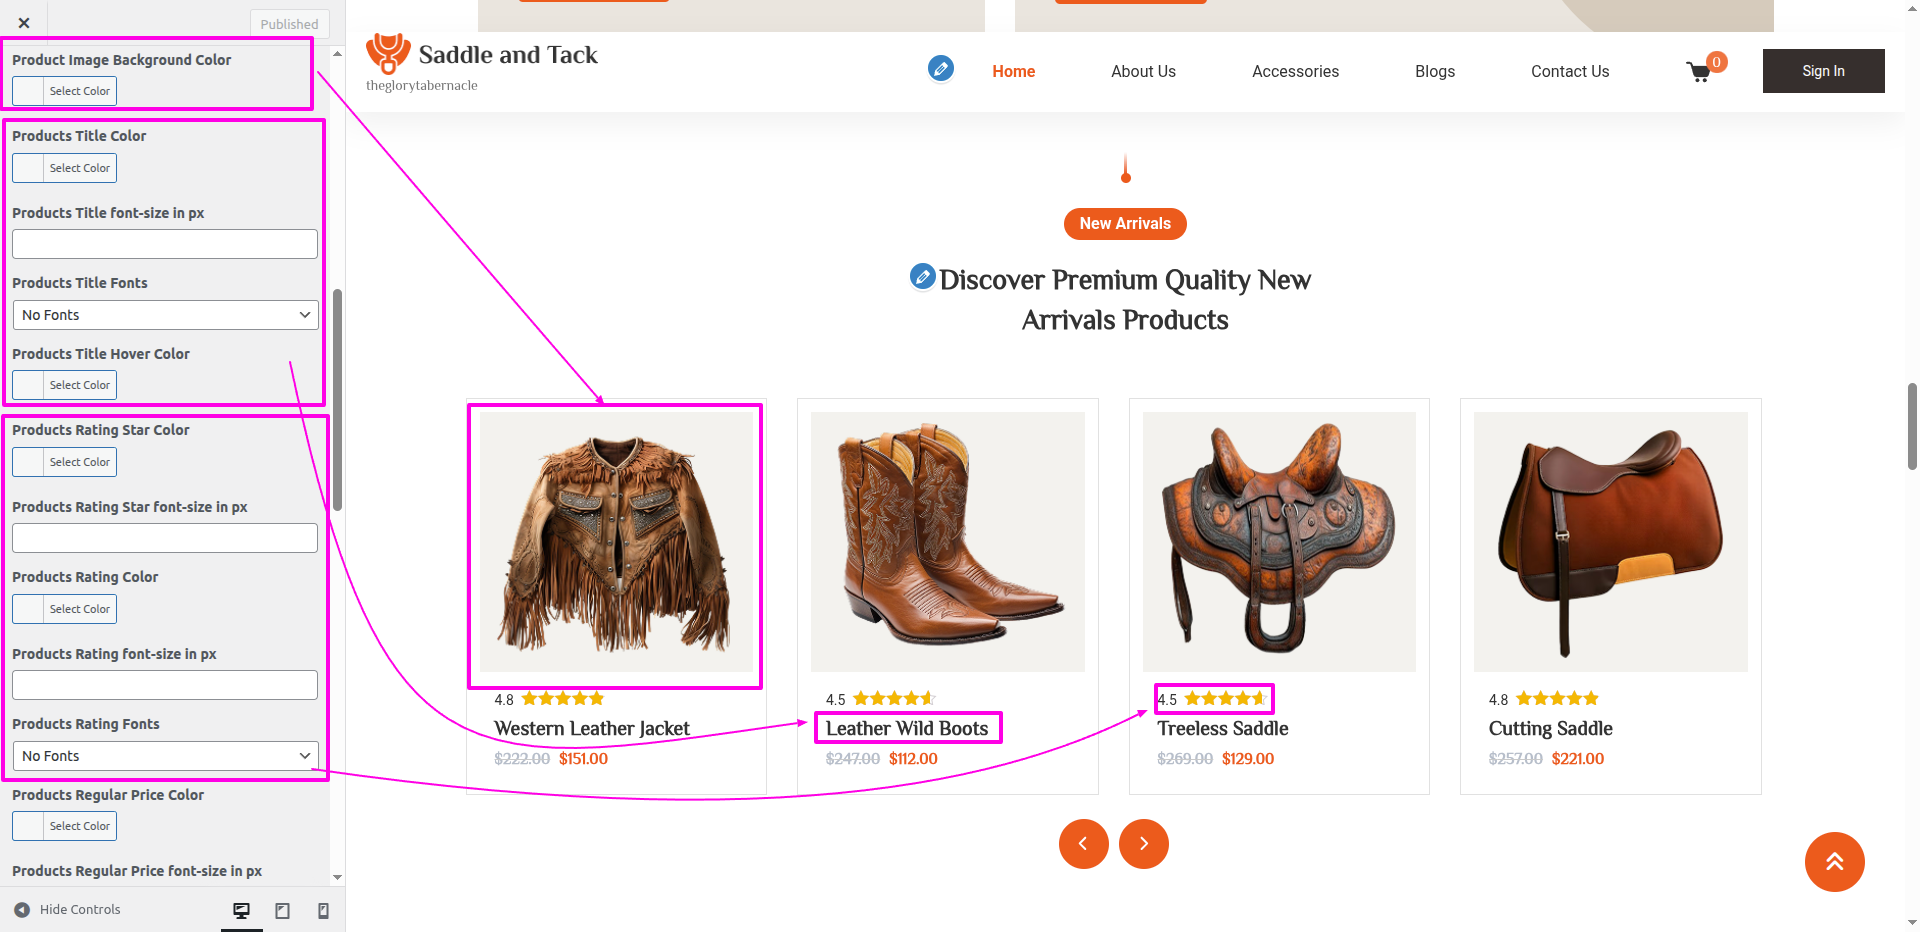The width and height of the screenshot is (1920, 932).
Task: Click the scroll-to-top double arrow button
Action: tap(1834, 861)
